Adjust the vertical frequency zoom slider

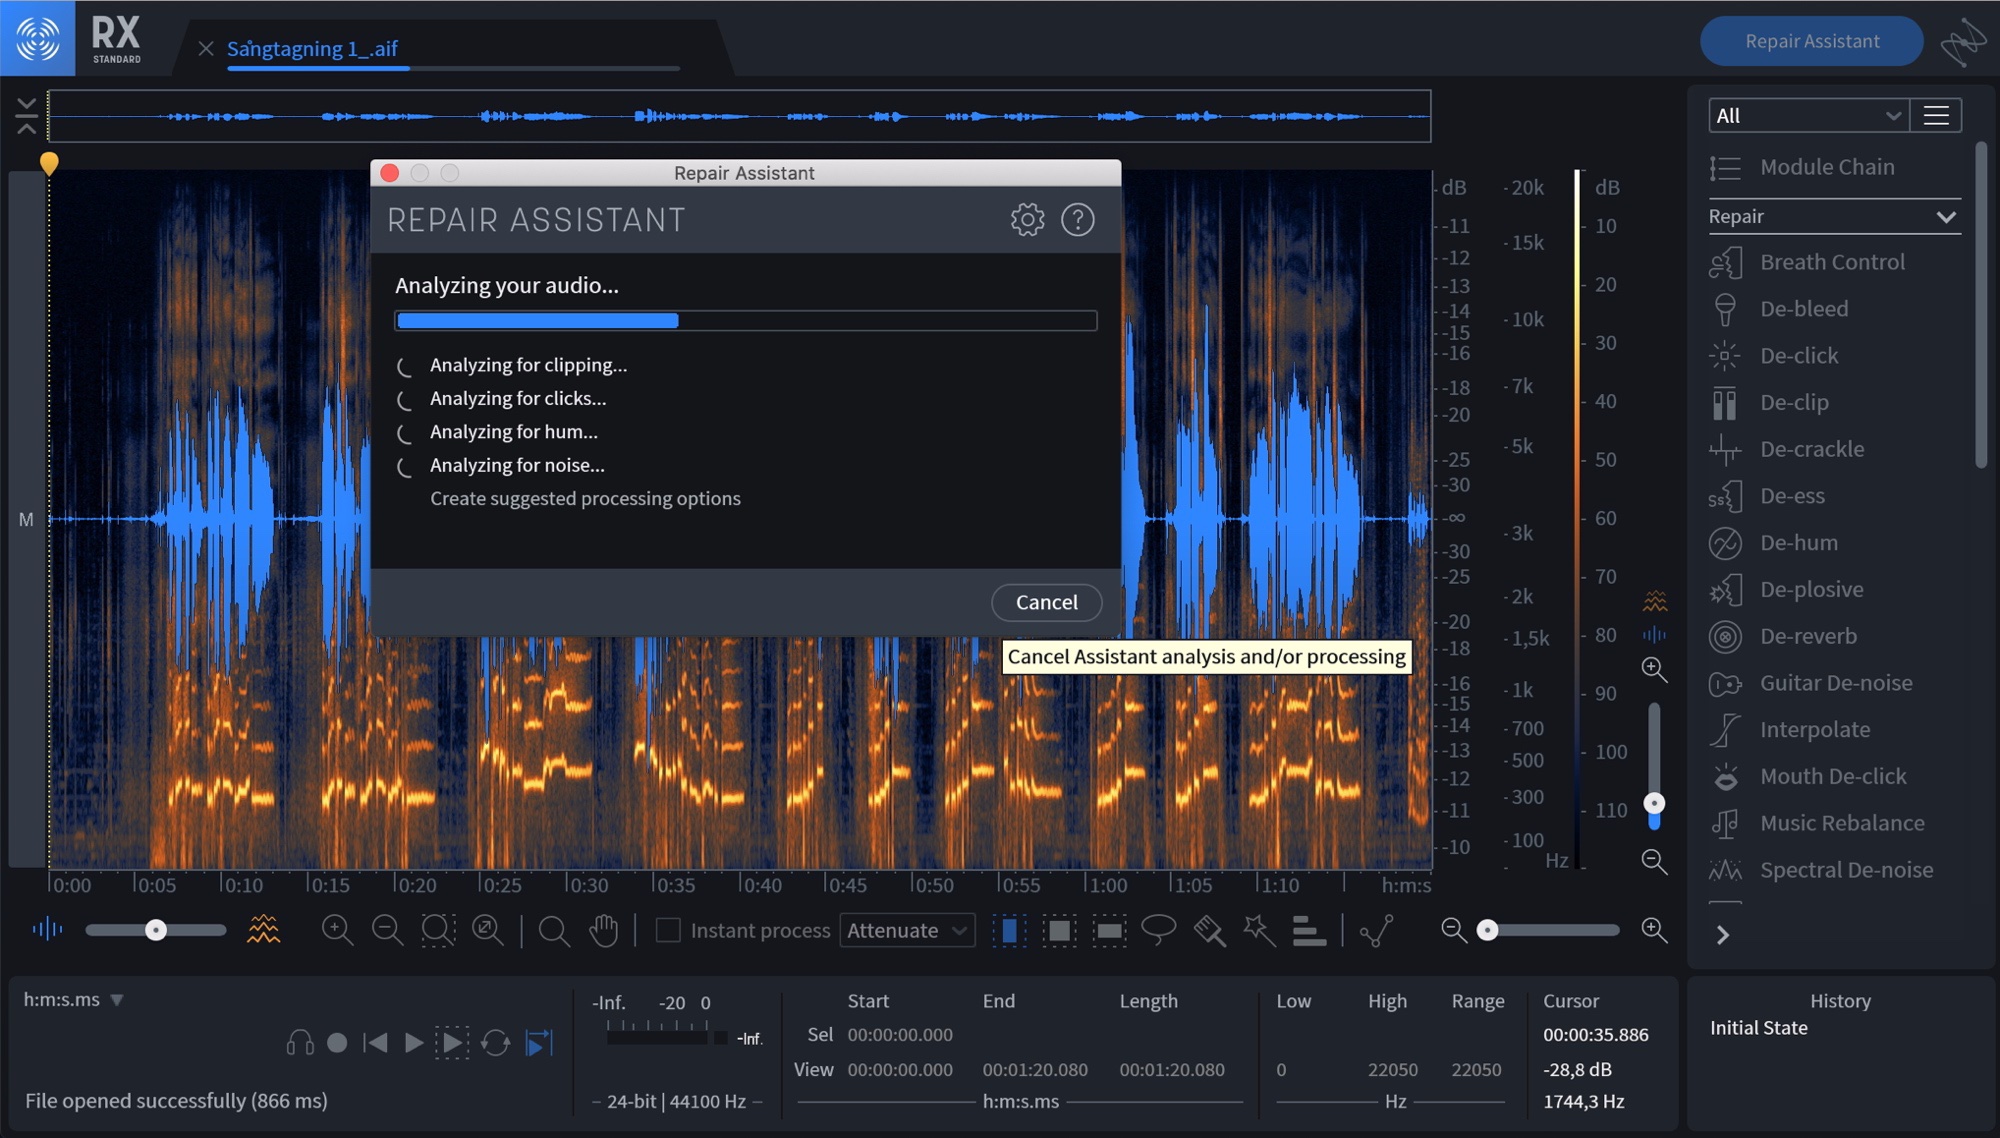point(1654,765)
